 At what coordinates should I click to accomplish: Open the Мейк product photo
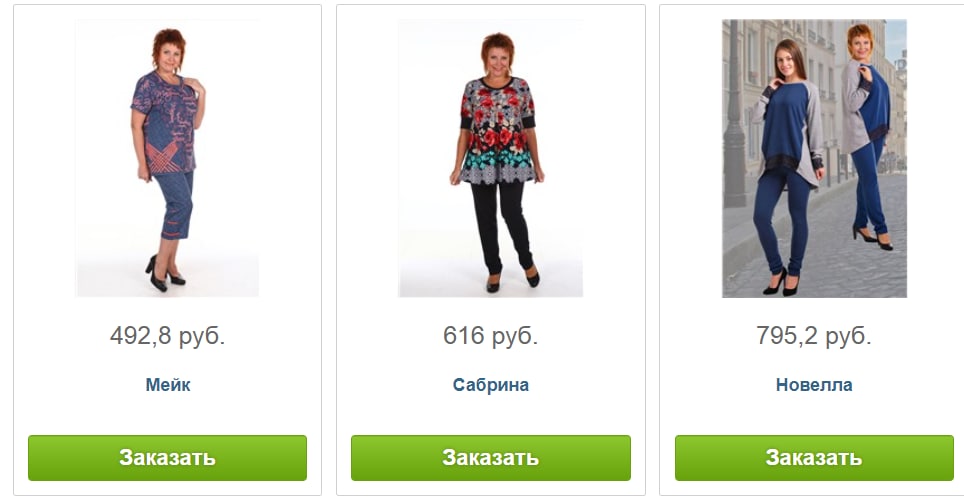(x=167, y=158)
